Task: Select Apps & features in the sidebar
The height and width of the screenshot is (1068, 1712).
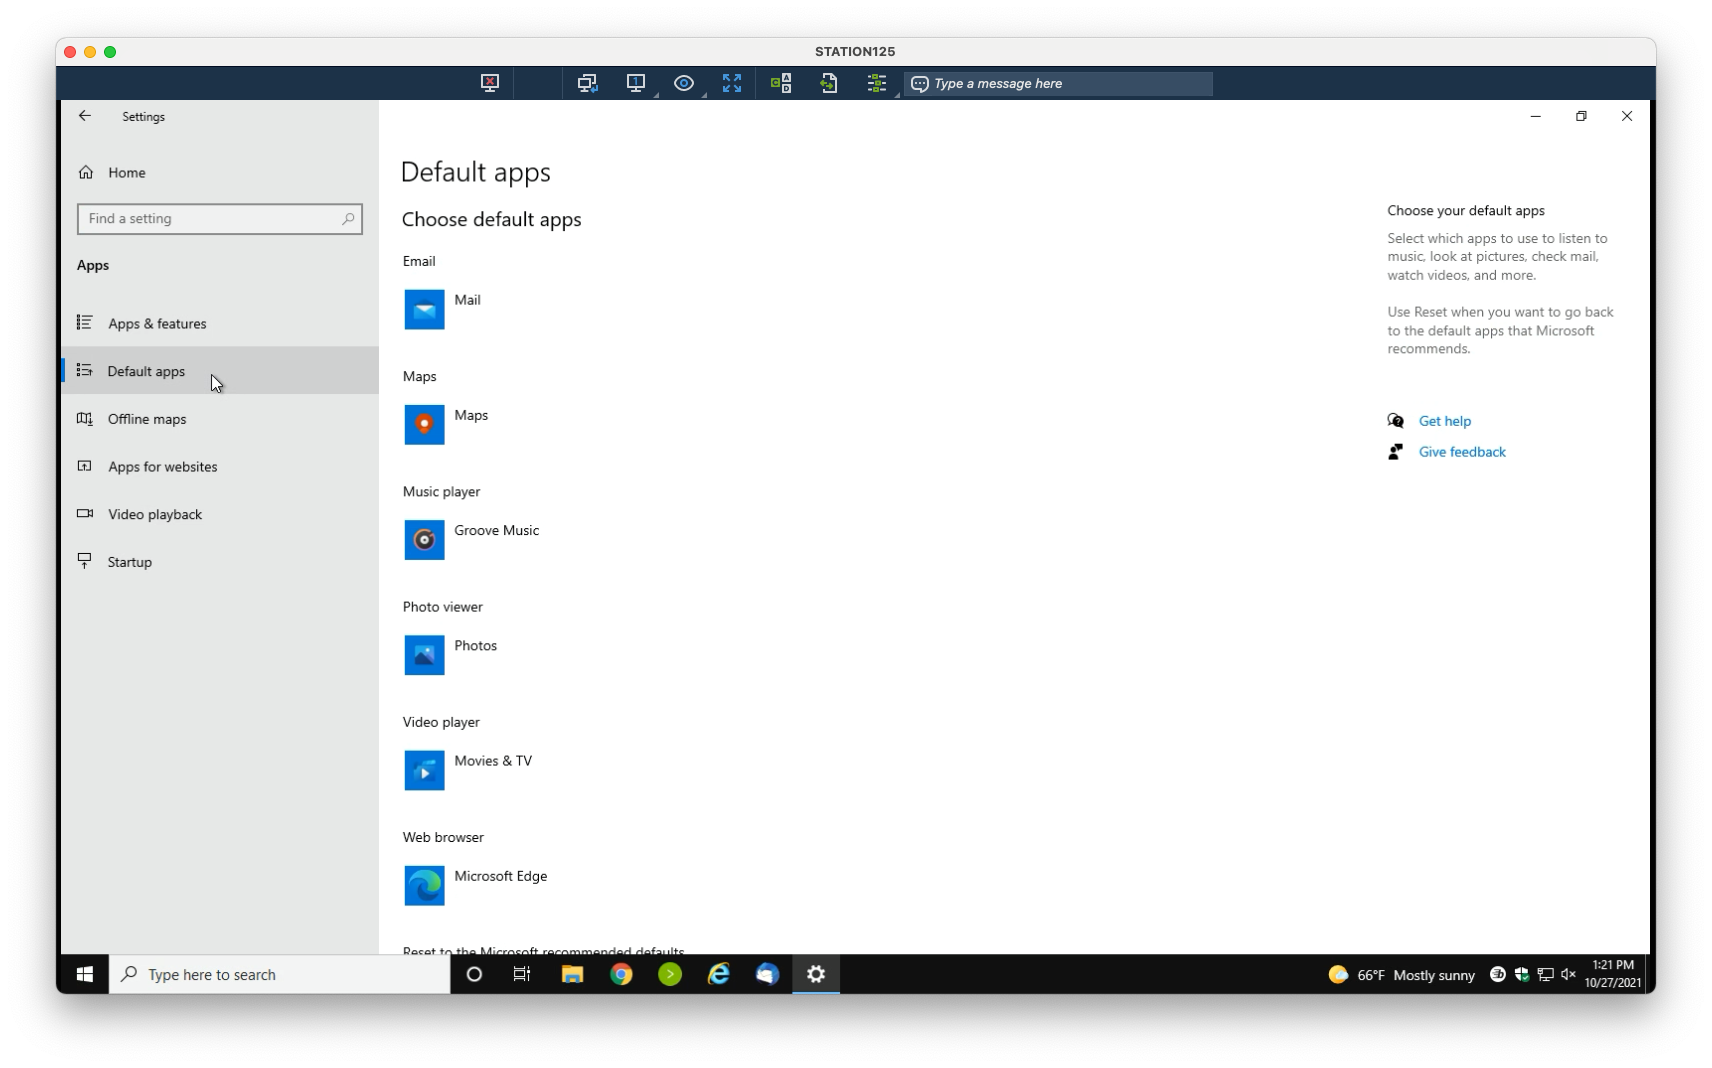Action: pos(156,323)
